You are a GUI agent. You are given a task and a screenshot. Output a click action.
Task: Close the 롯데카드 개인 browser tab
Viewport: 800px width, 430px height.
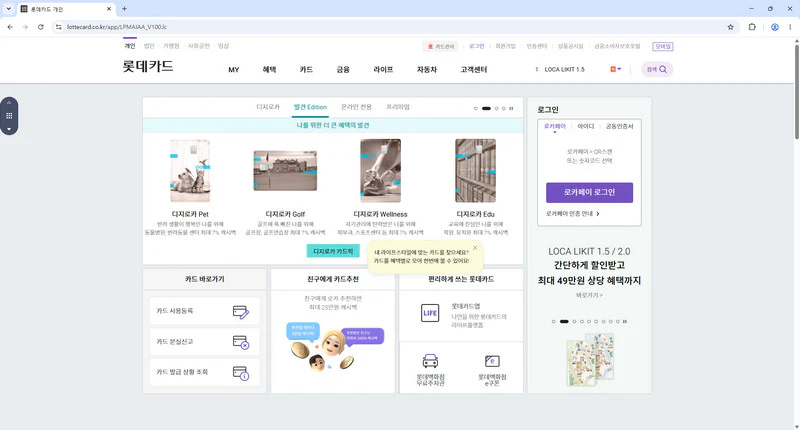tap(109, 9)
